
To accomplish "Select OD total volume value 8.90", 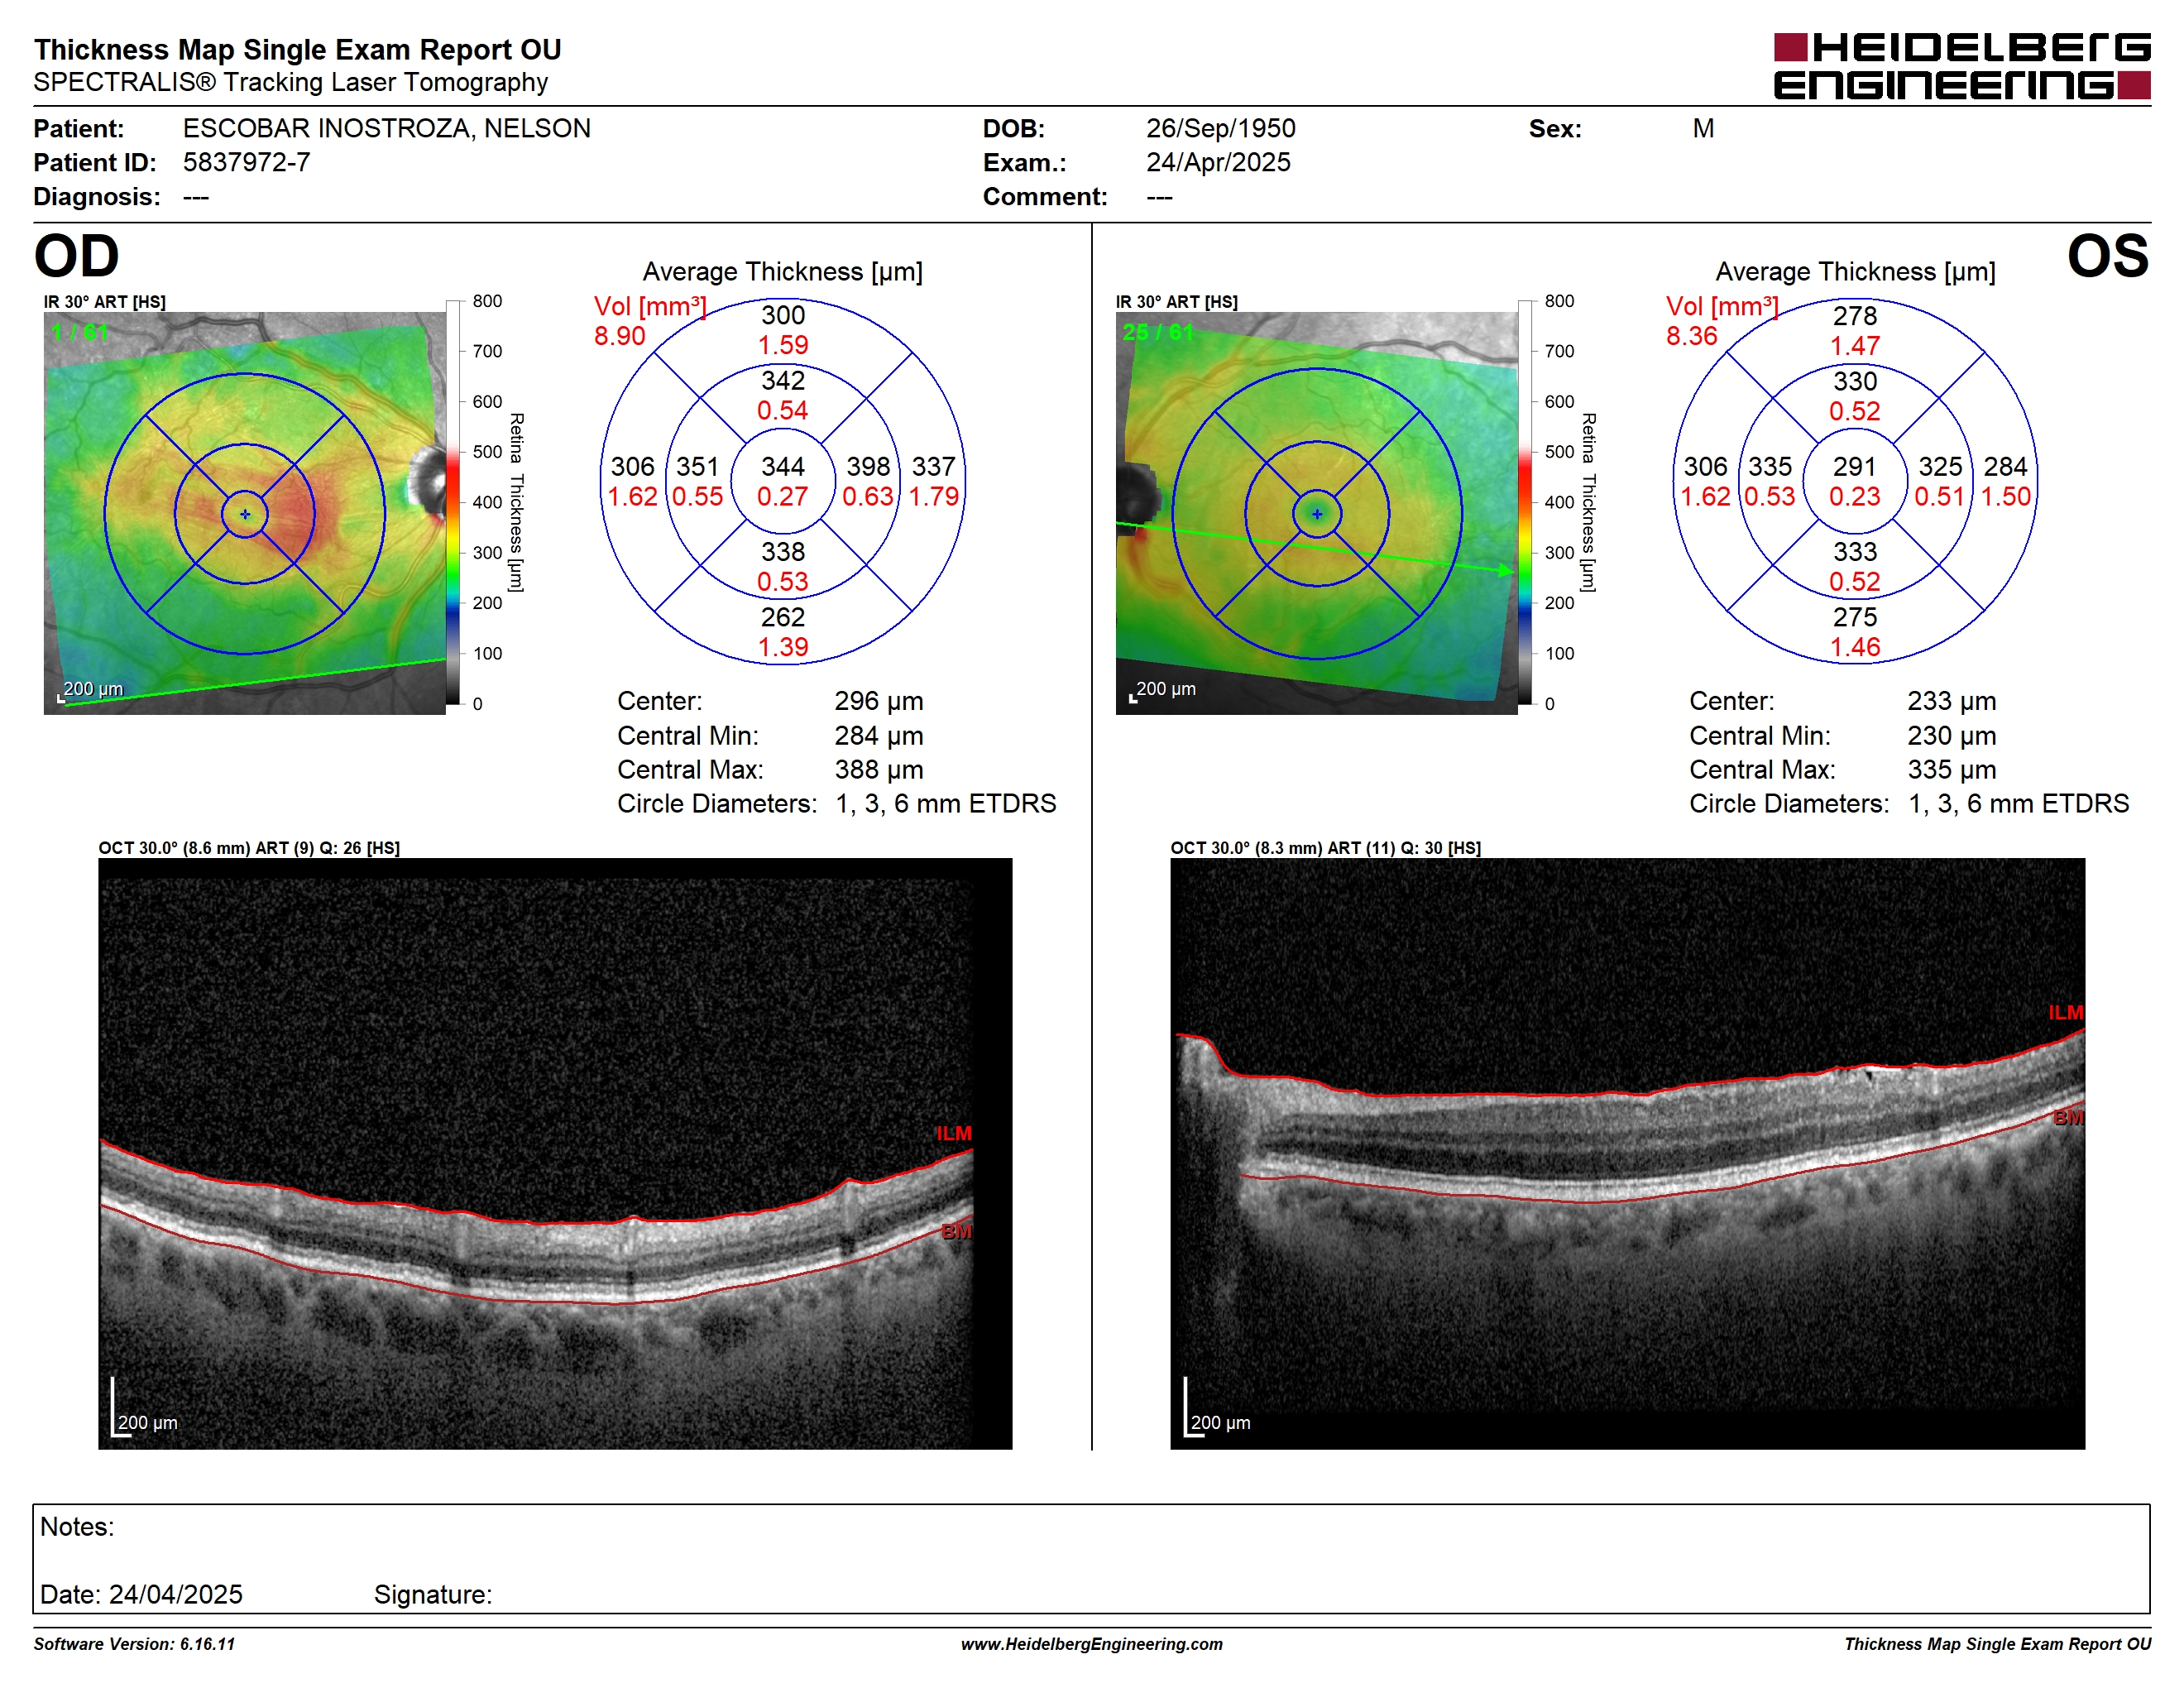I will [620, 336].
